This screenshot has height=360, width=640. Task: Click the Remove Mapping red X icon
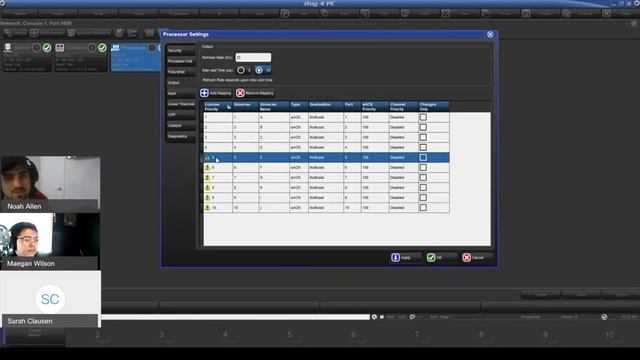(x=240, y=93)
